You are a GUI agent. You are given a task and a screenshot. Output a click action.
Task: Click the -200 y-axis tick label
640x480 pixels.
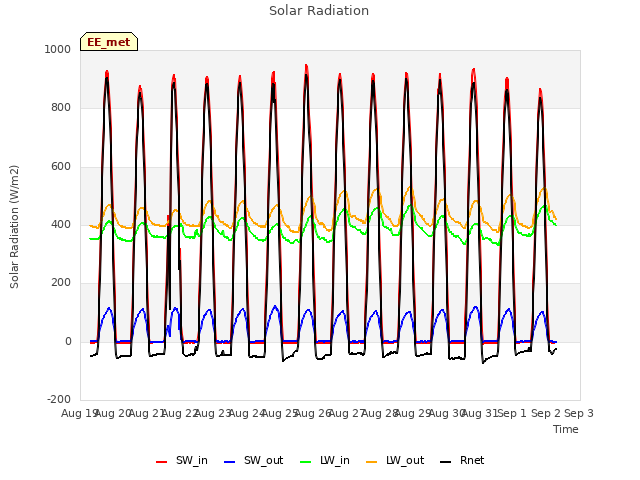59,399
